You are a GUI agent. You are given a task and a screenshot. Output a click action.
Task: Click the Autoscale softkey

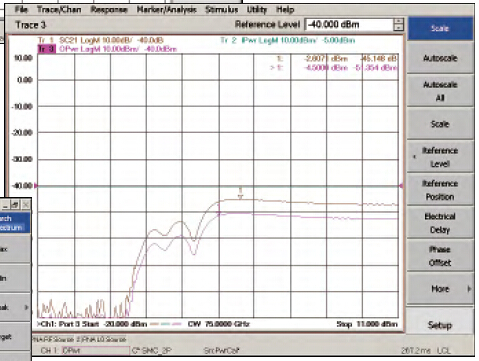coord(440,58)
